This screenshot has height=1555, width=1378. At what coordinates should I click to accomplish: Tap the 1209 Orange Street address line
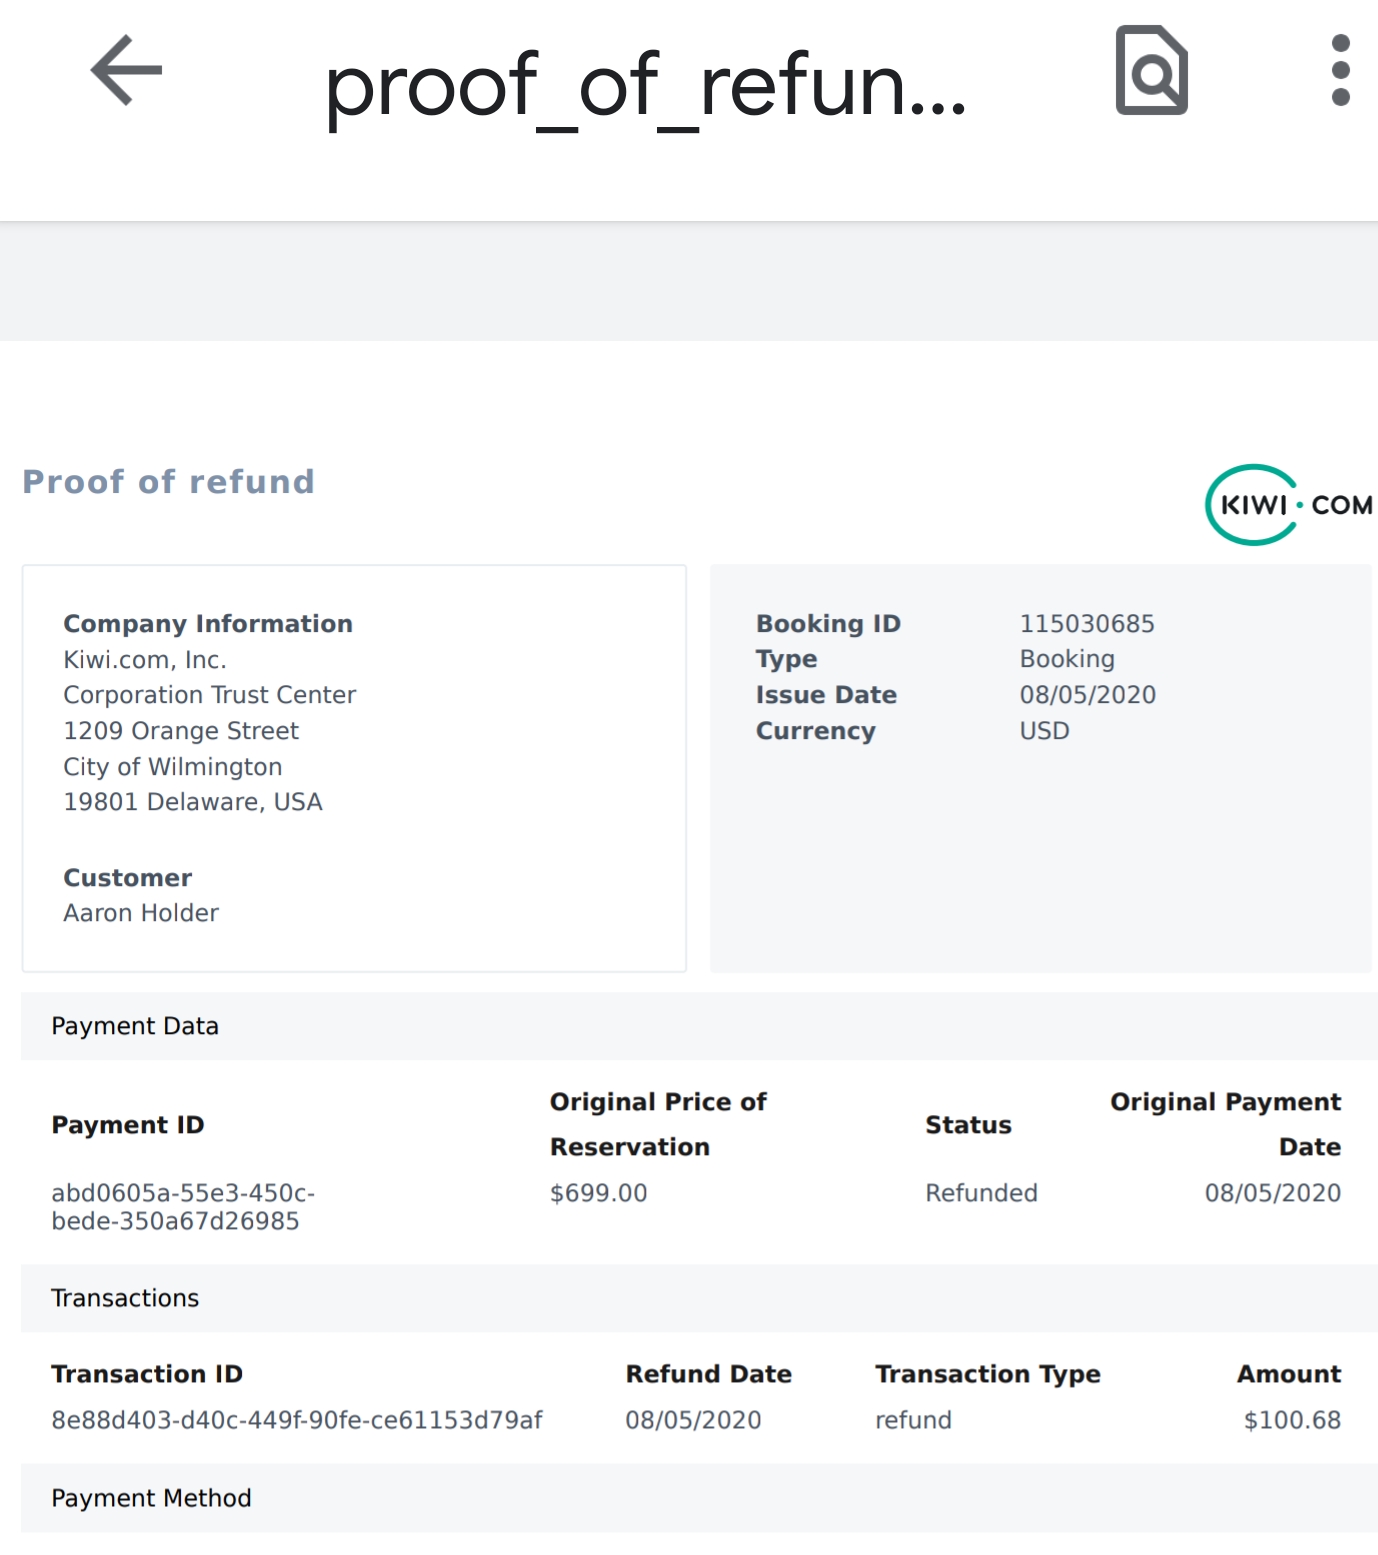[181, 731]
